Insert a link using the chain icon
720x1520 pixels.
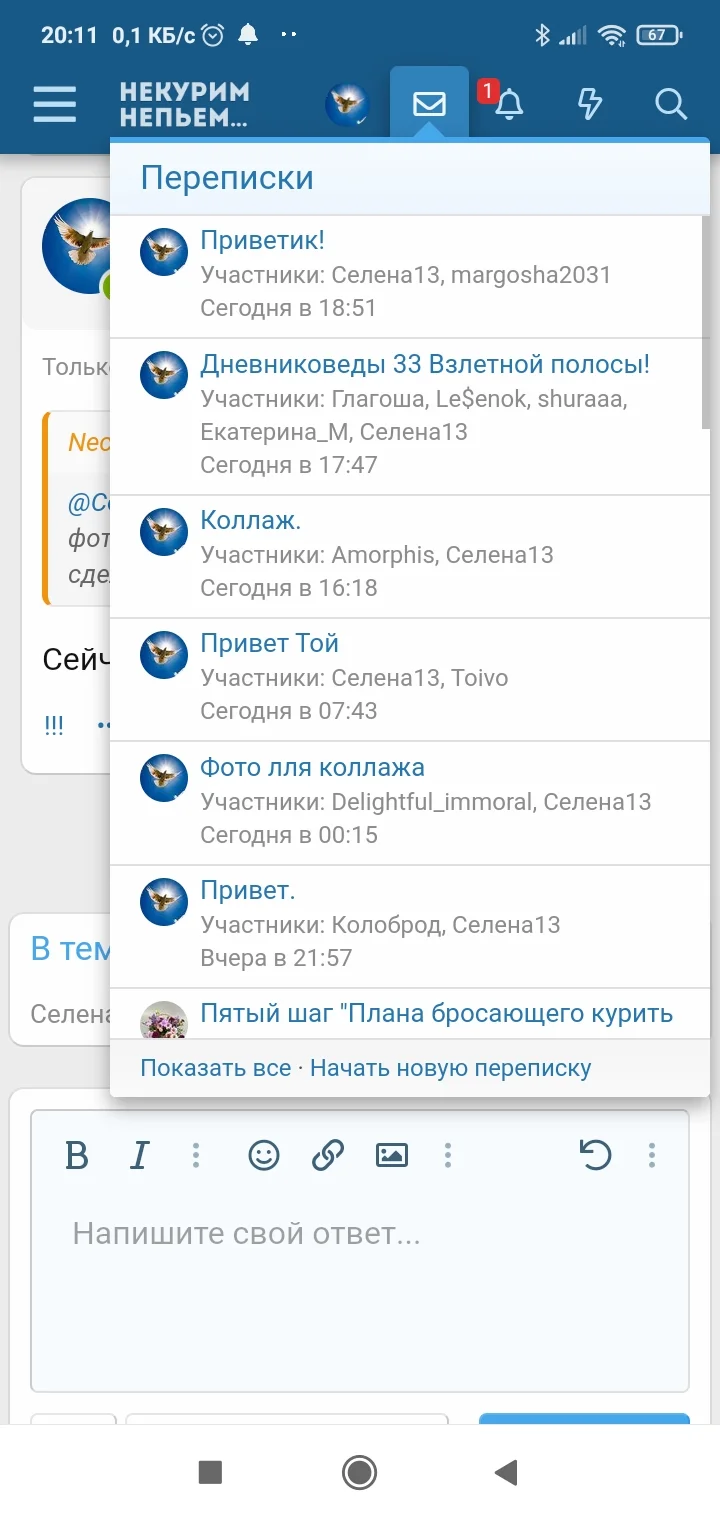[x=325, y=1156]
